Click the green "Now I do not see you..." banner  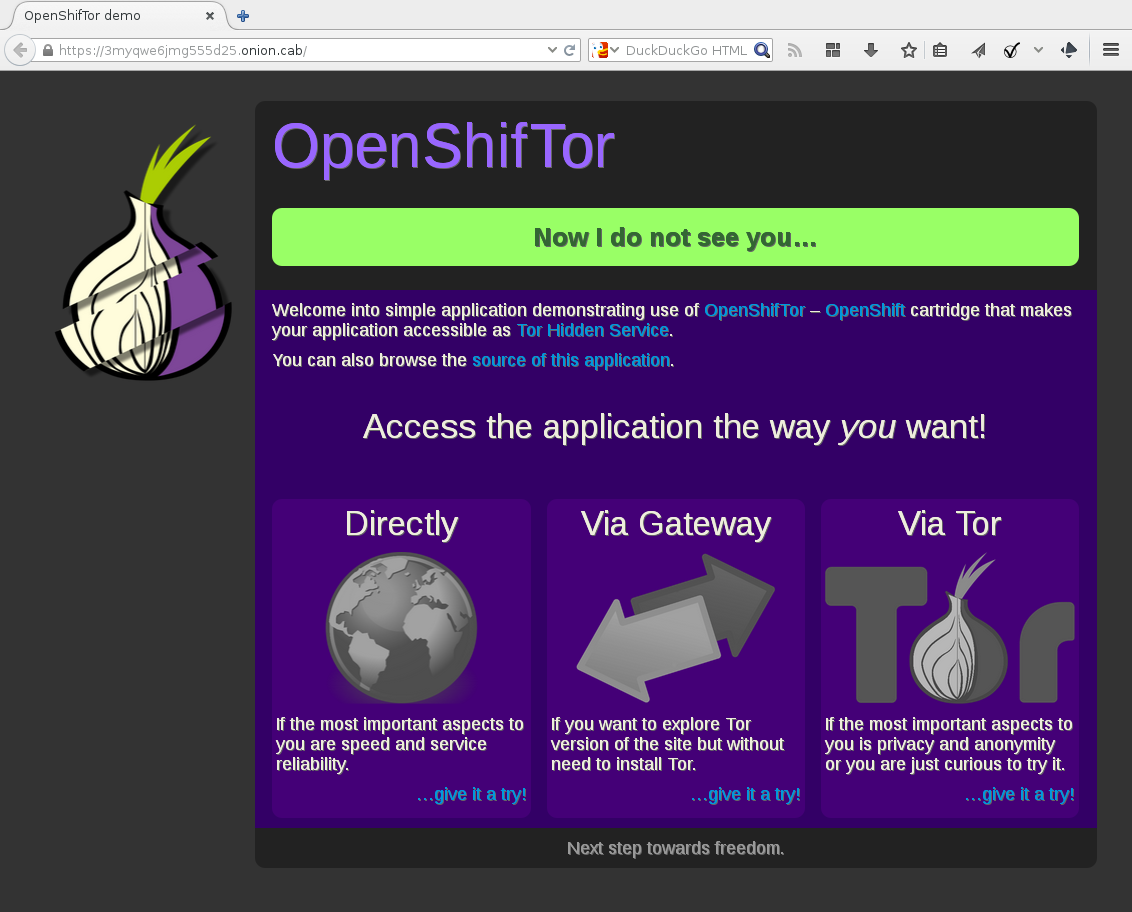click(675, 237)
